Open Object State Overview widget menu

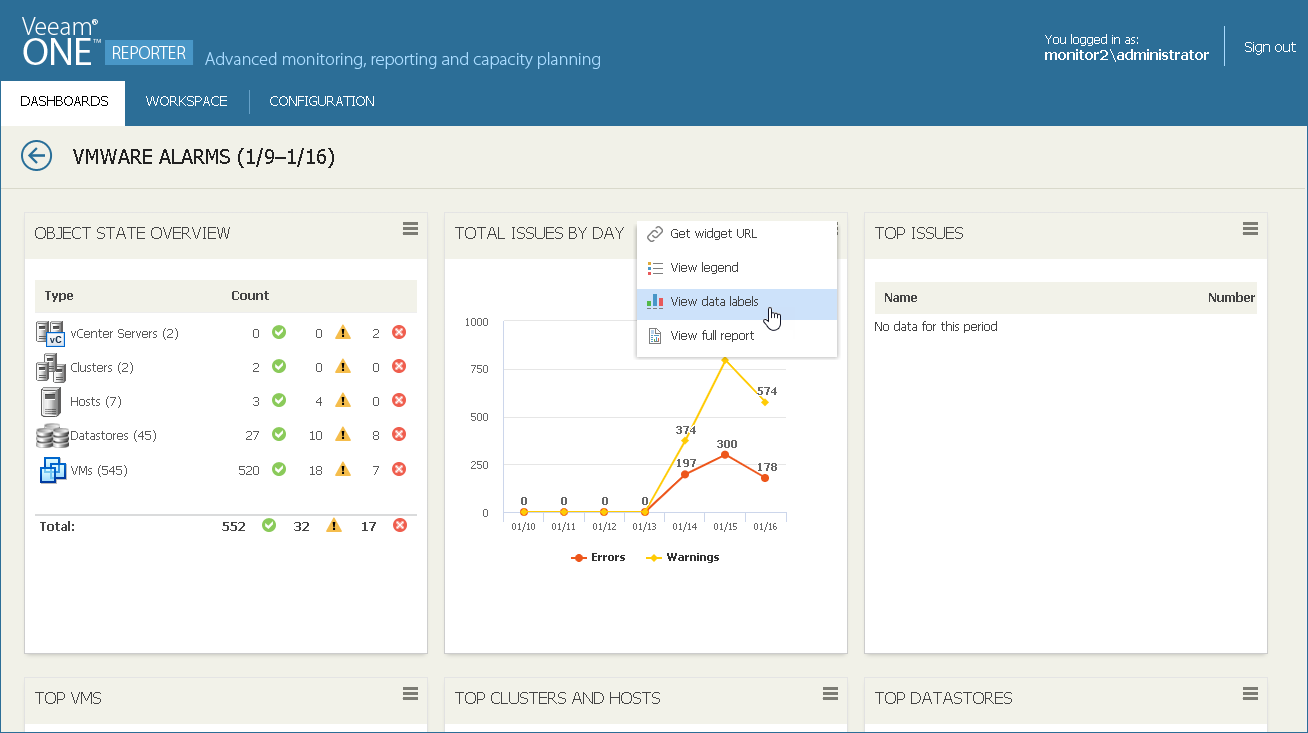(x=410, y=229)
